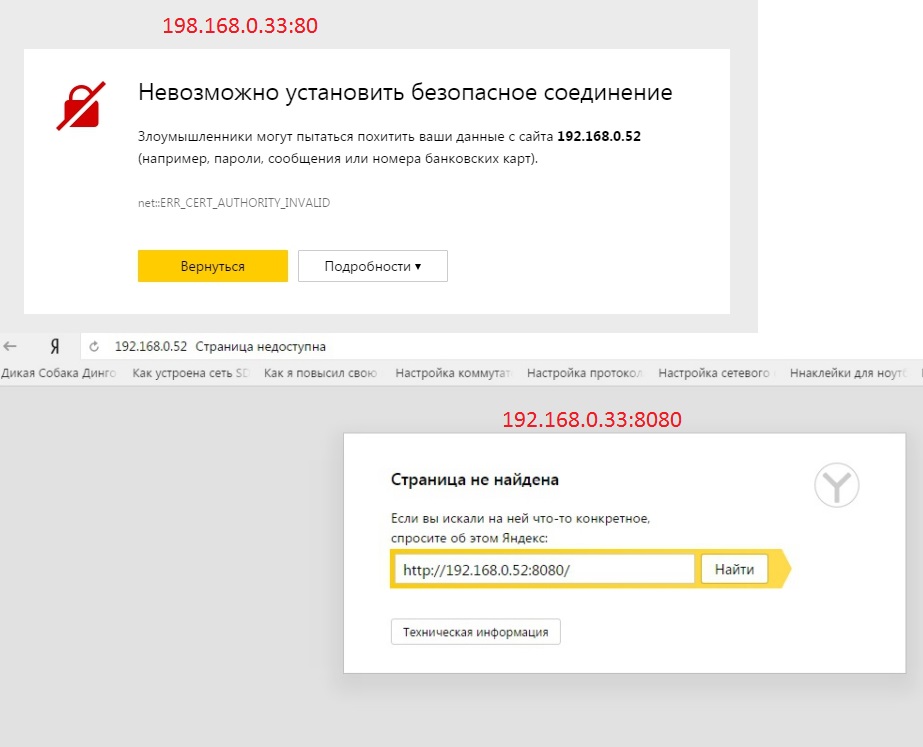Click the Найти search button
Screen dimensions: 923x747
pyautogui.click(x=734, y=569)
